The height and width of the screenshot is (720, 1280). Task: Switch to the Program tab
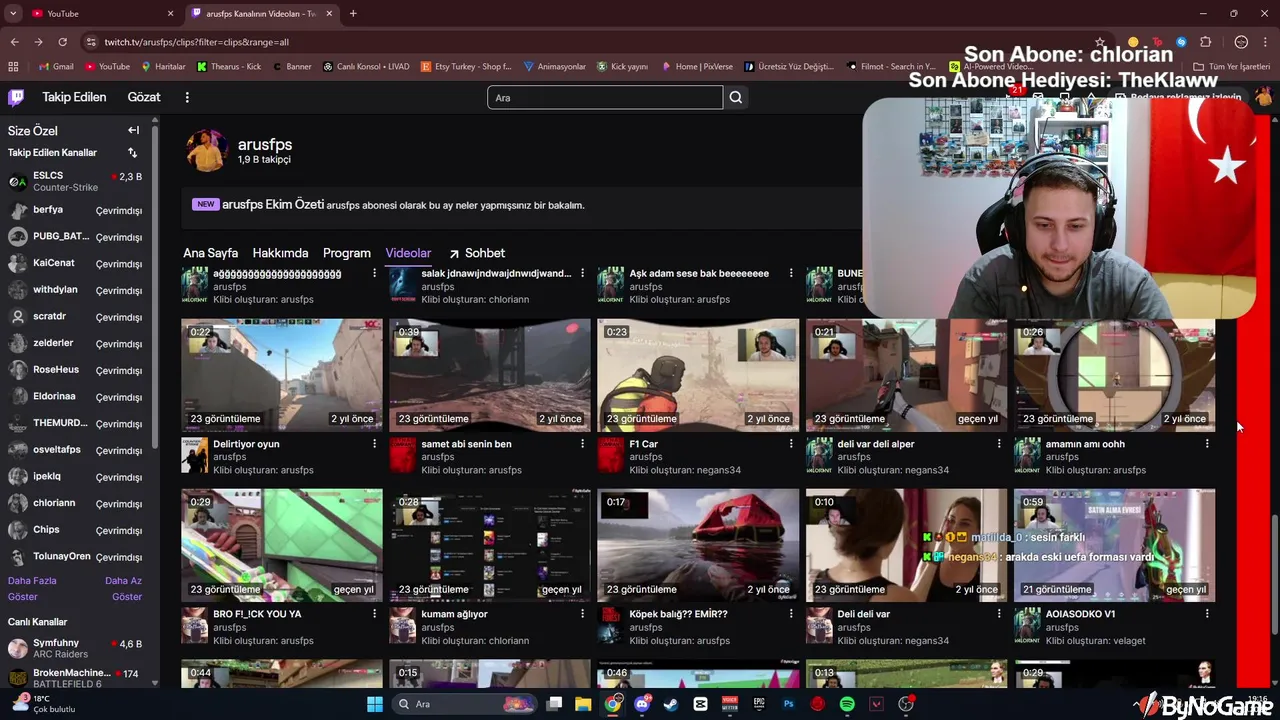347,253
